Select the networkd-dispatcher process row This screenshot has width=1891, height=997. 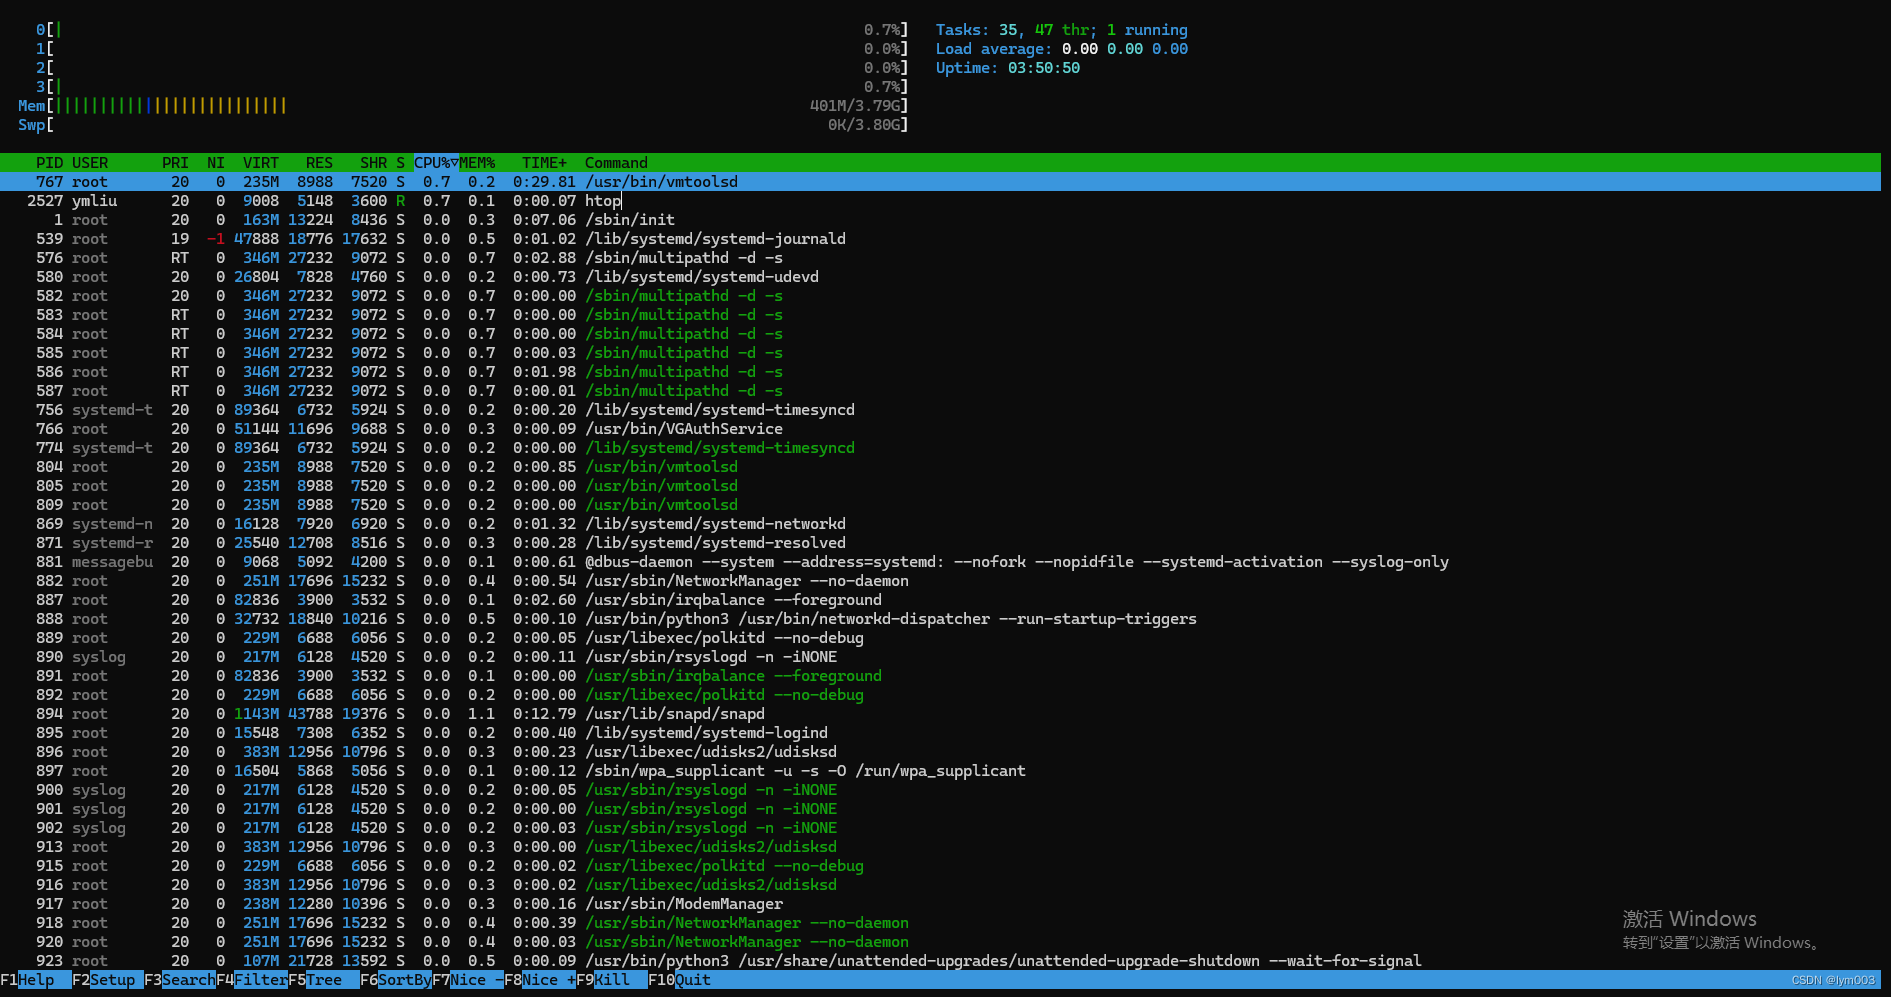tap(940, 619)
